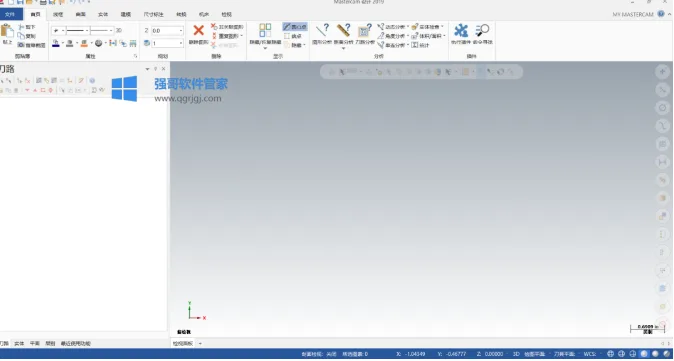674x361 pixels.
Task: Click the red X delete entities icon
Action: coord(198,31)
